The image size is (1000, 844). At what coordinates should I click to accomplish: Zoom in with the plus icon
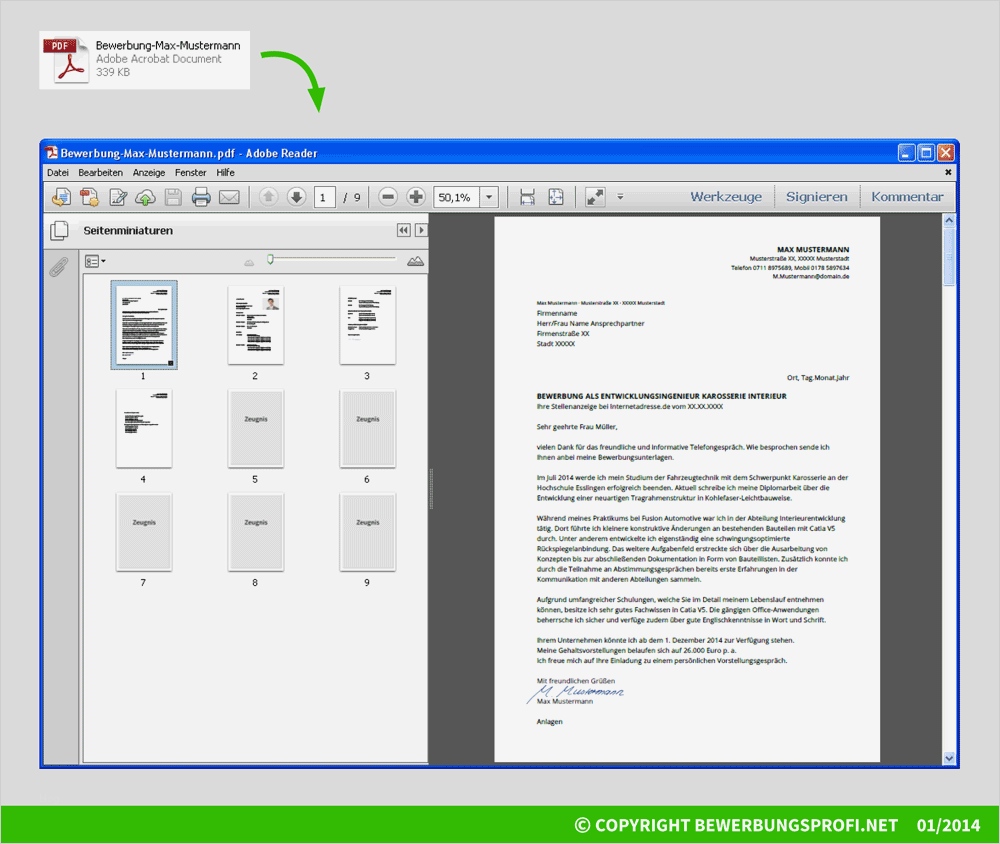(417, 197)
